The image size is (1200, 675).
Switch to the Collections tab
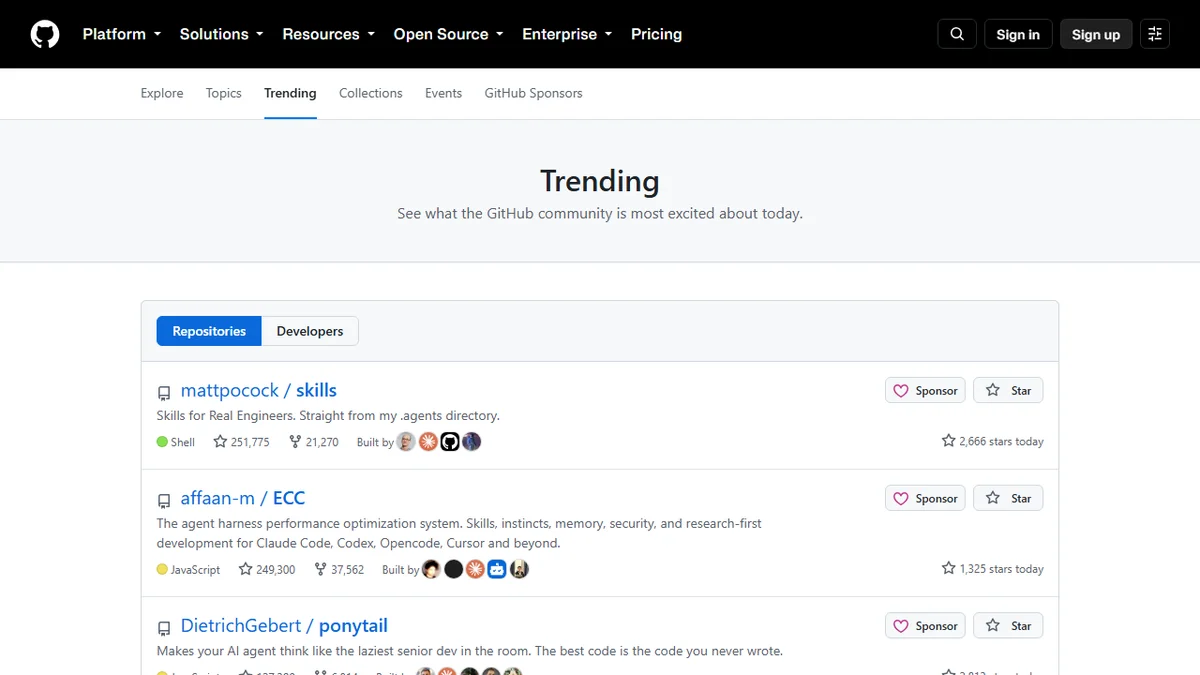(370, 93)
